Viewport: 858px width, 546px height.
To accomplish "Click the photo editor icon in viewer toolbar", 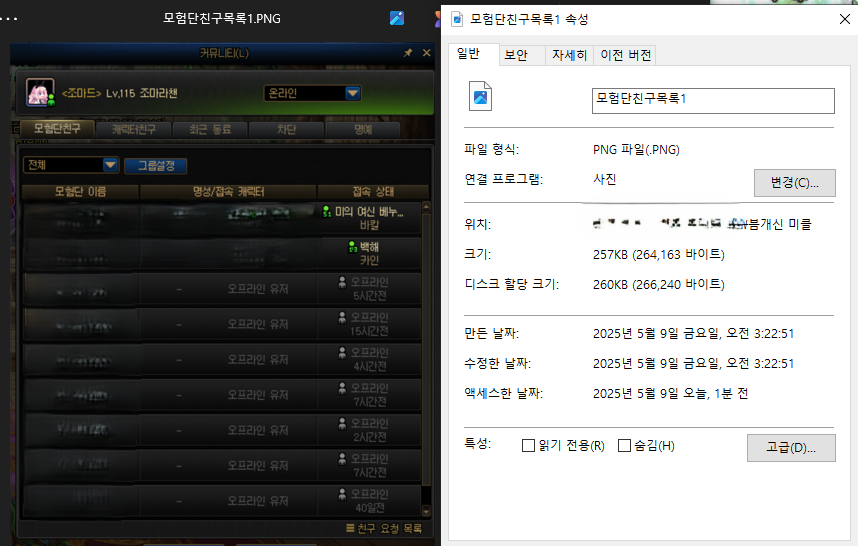I will (x=396, y=18).
